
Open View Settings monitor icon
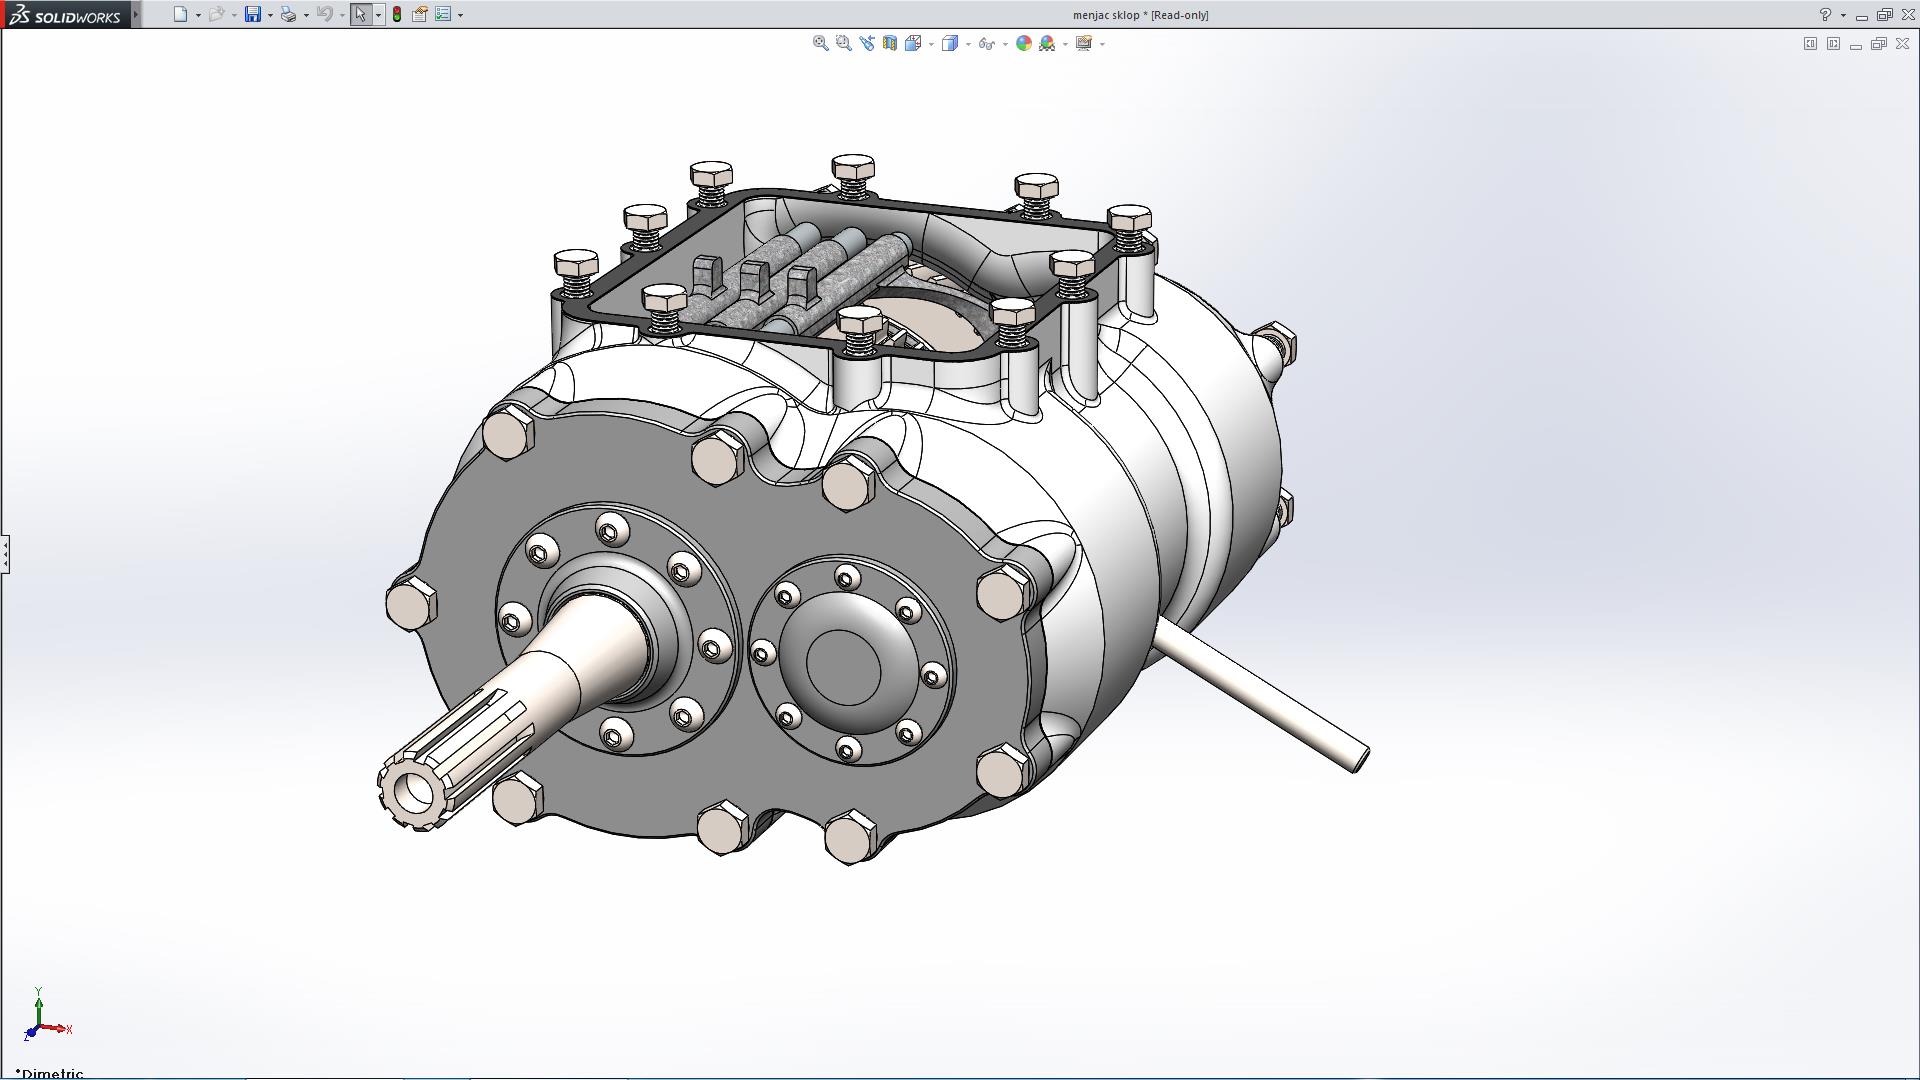tap(1083, 43)
